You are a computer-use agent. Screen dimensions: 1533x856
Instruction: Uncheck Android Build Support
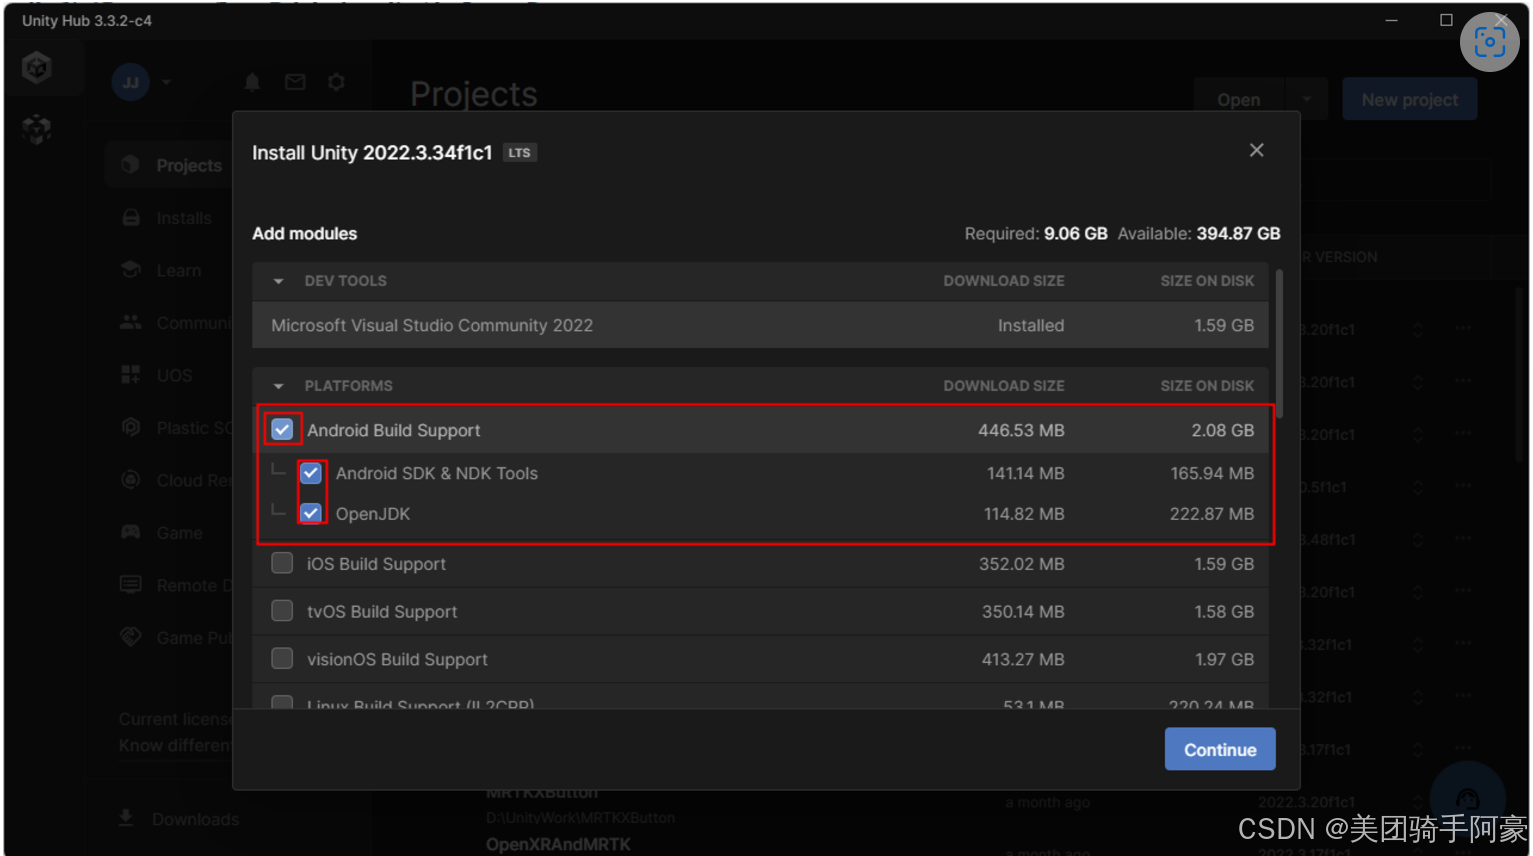click(282, 430)
